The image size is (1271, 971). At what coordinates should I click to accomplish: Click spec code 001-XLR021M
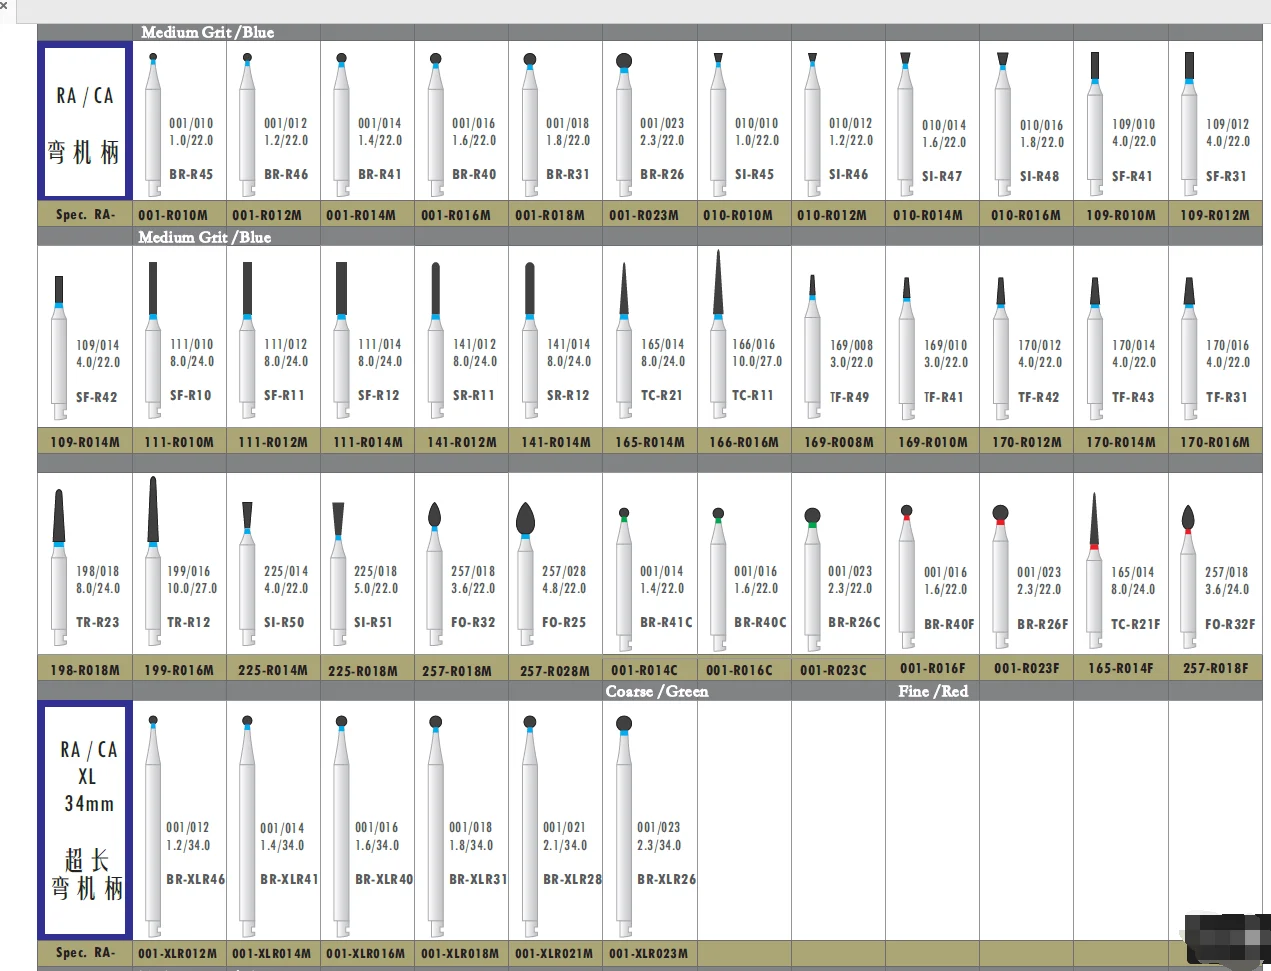coord(554,954)
